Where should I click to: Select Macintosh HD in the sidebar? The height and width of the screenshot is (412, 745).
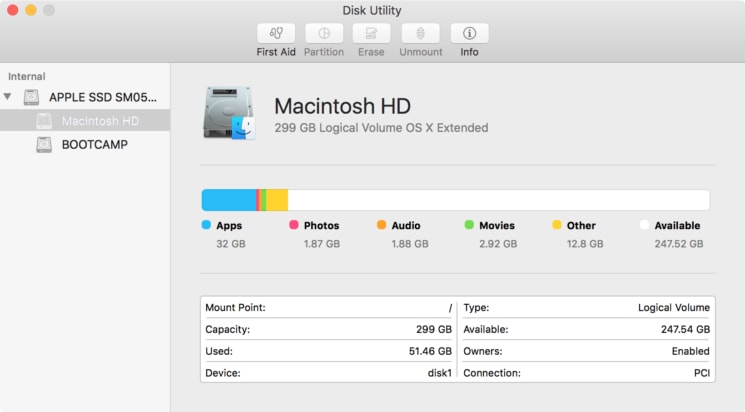point(100,121)
